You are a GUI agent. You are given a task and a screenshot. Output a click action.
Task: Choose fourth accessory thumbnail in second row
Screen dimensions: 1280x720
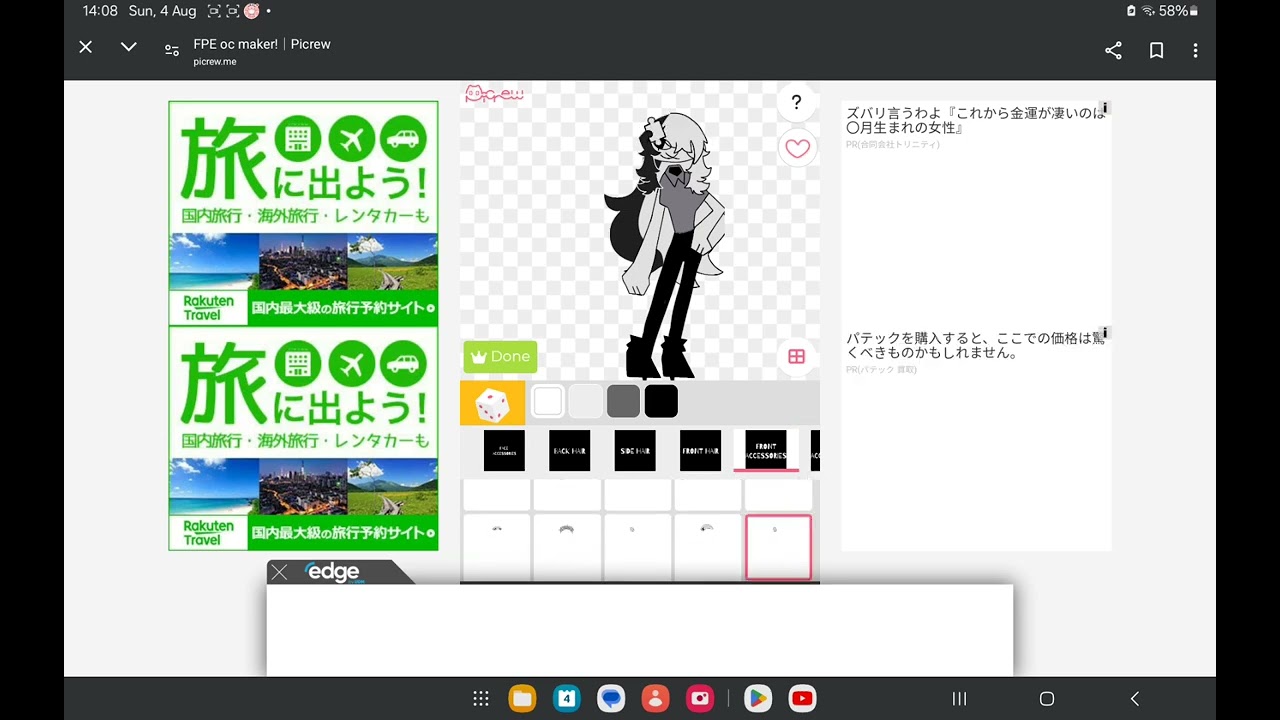[x=708, y=547]
